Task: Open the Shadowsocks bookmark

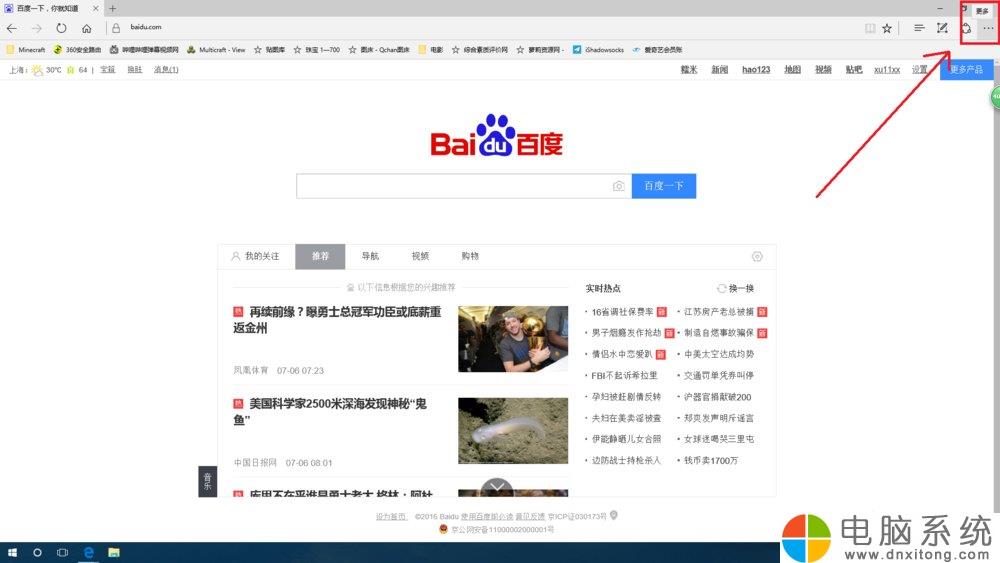Action: click(x=598, y=50)
